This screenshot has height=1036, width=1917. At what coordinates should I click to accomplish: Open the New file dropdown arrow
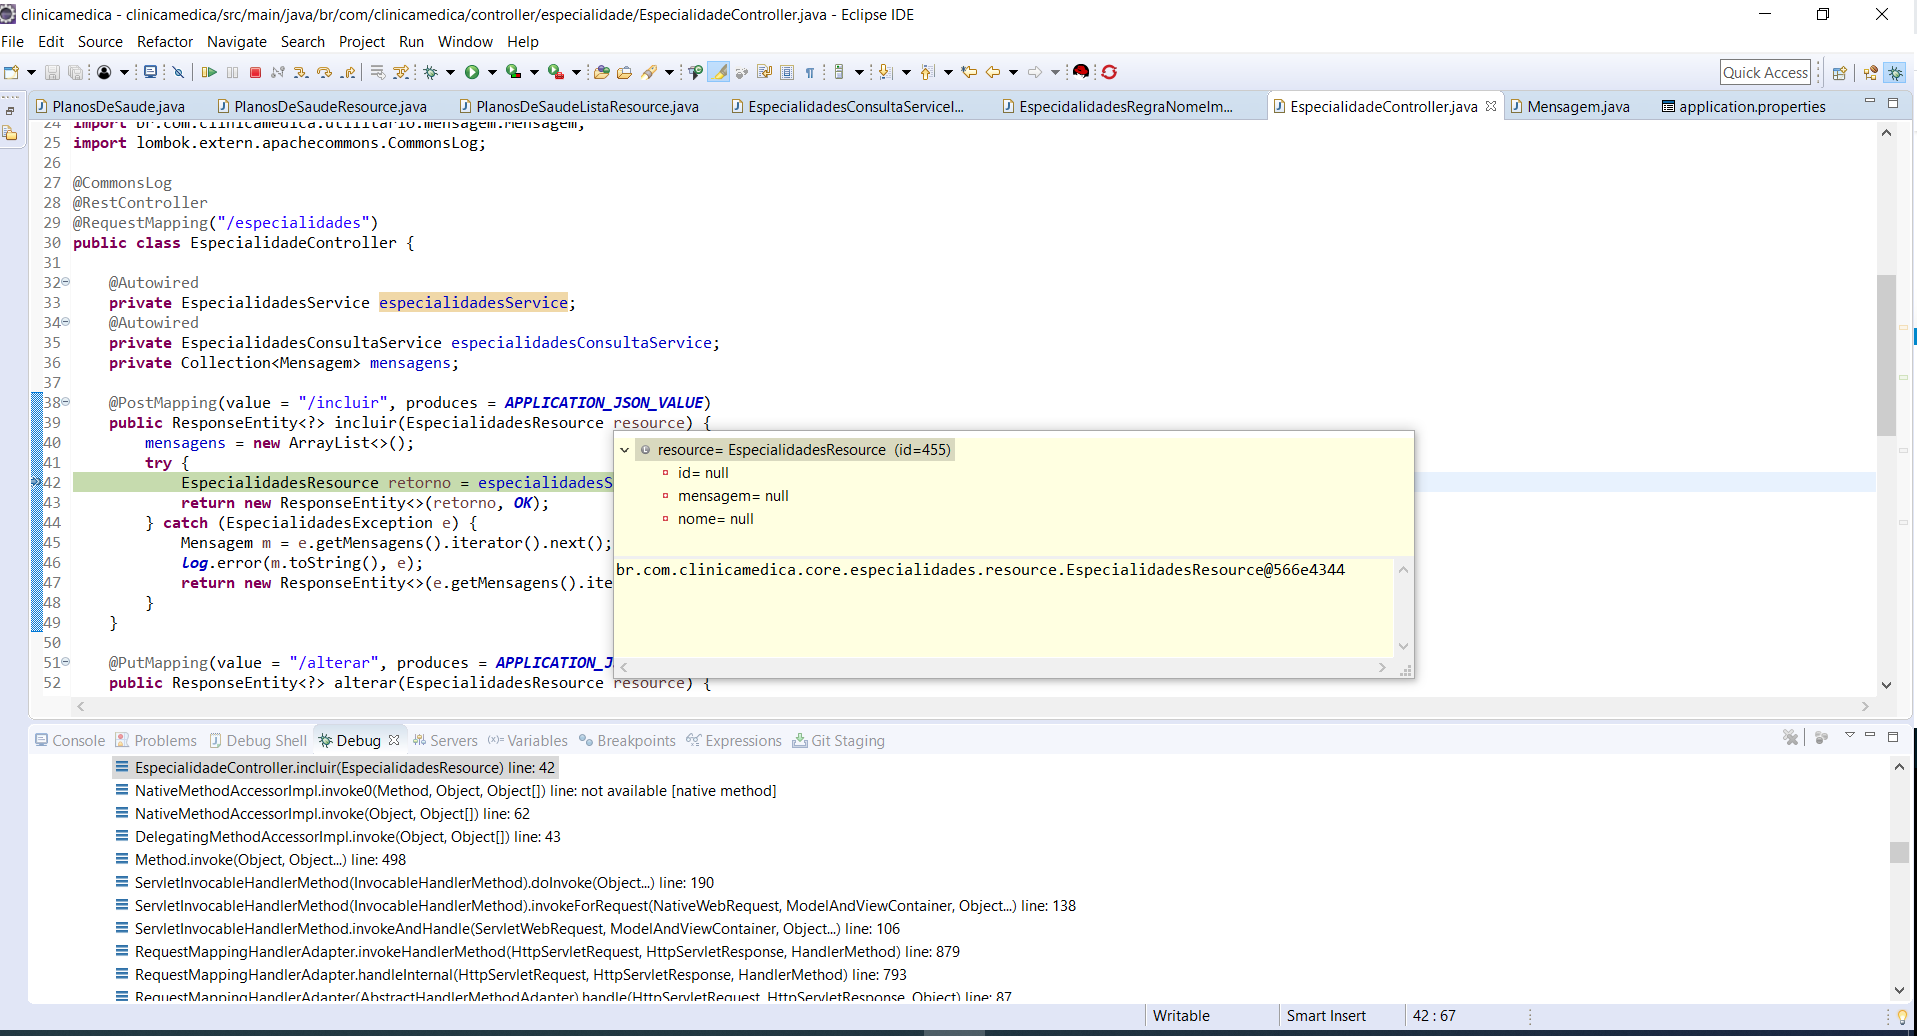[x=31, y=72]
